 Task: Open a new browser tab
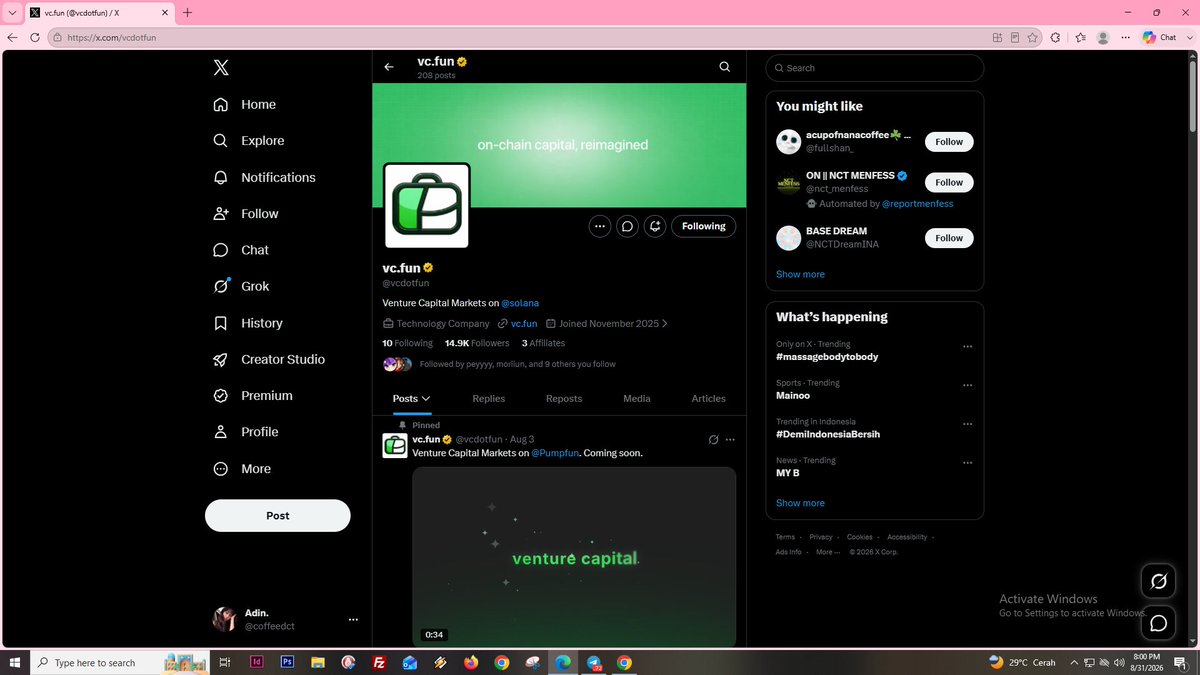[187, 12]
